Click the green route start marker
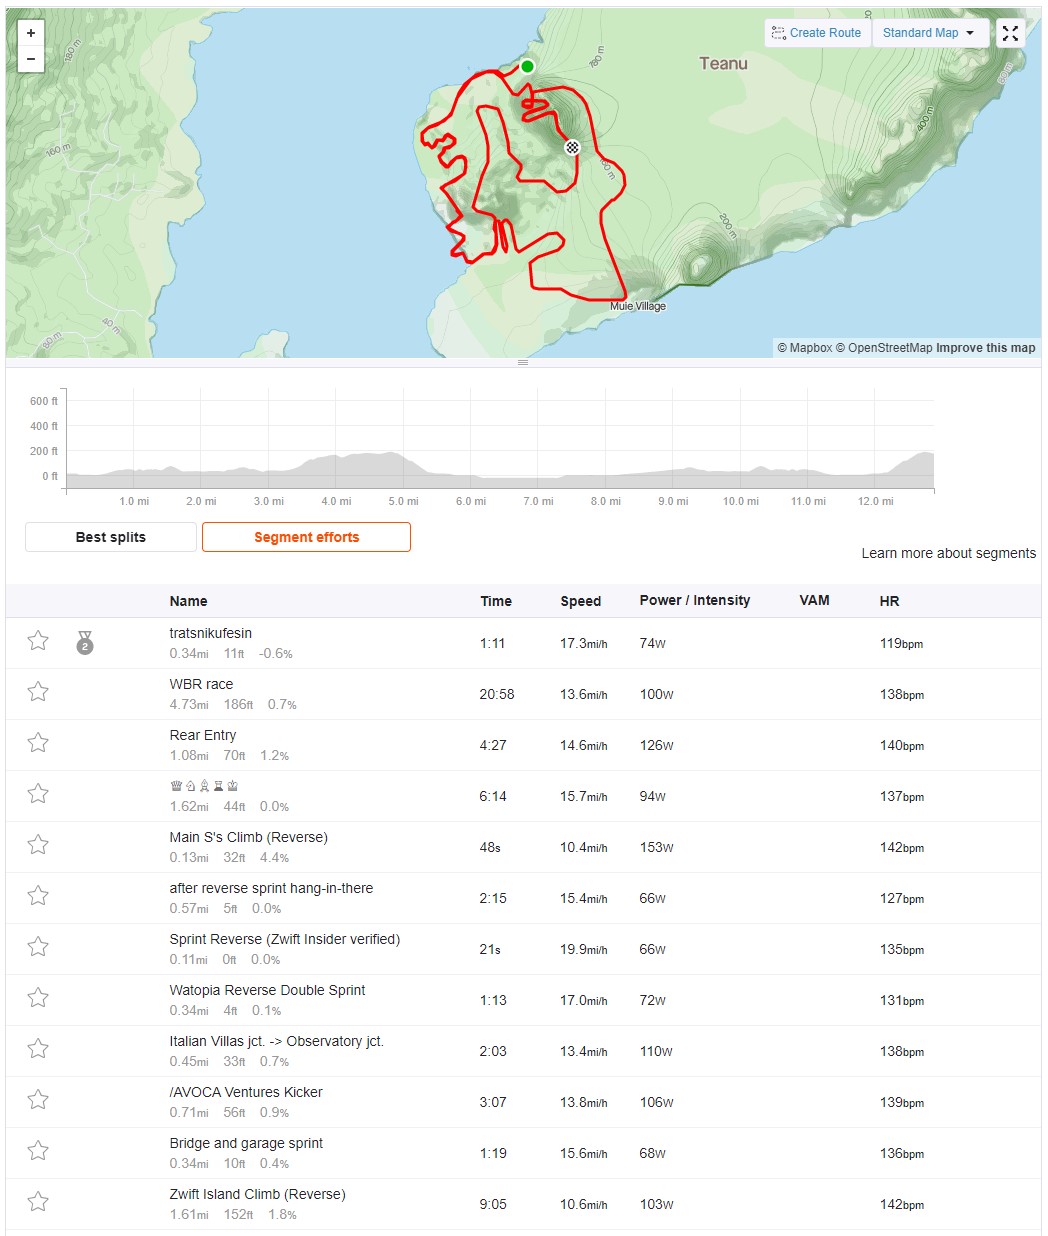This screenshot has height=1236, width=1048. click(527, 67)
